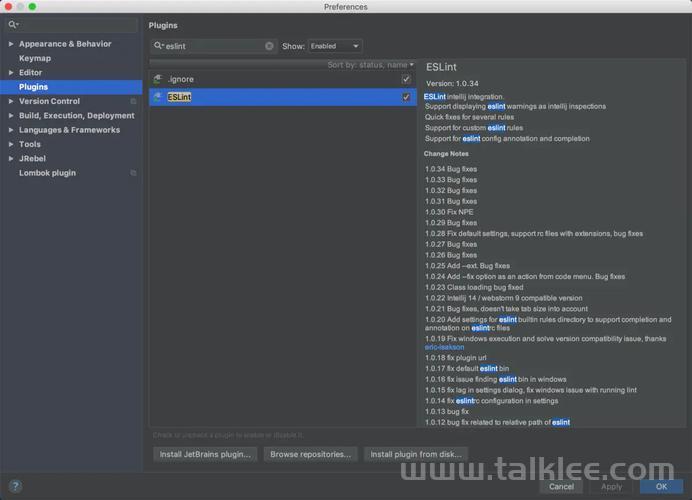Image resolution: width=692 pixels, height=500 pixels.
Task: Focus the sidebar settings search field
Action: 71,24
